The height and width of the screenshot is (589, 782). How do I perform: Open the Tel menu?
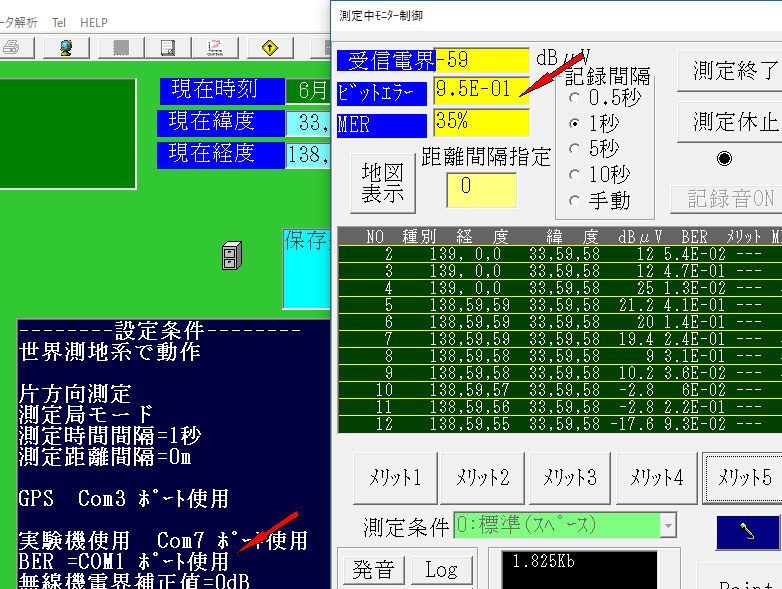[x=59, y=22]
